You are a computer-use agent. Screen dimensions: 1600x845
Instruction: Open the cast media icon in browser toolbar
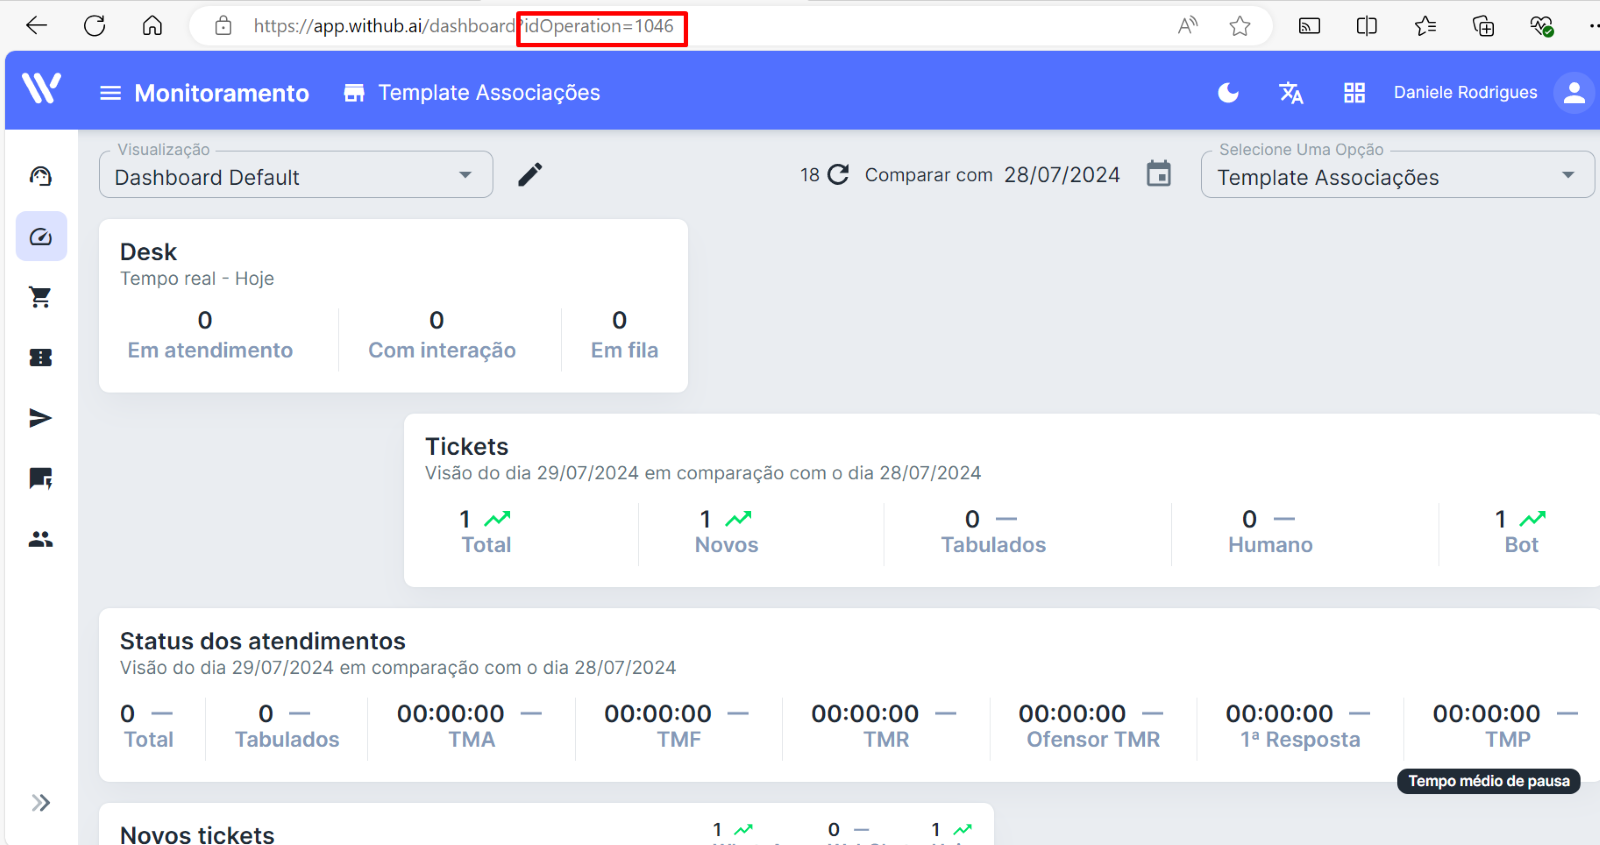tap(1309, 26)
